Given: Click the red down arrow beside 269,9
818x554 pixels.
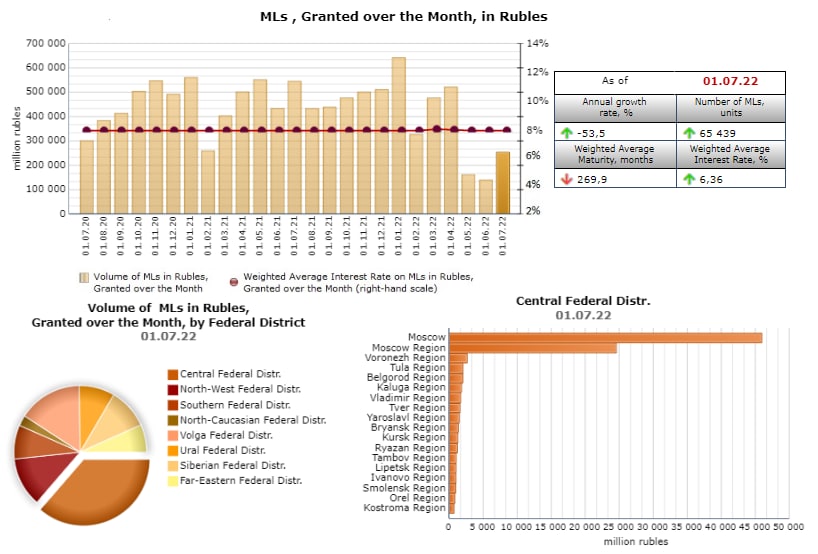Looking at the screenshot, I should tap(566, 179).
